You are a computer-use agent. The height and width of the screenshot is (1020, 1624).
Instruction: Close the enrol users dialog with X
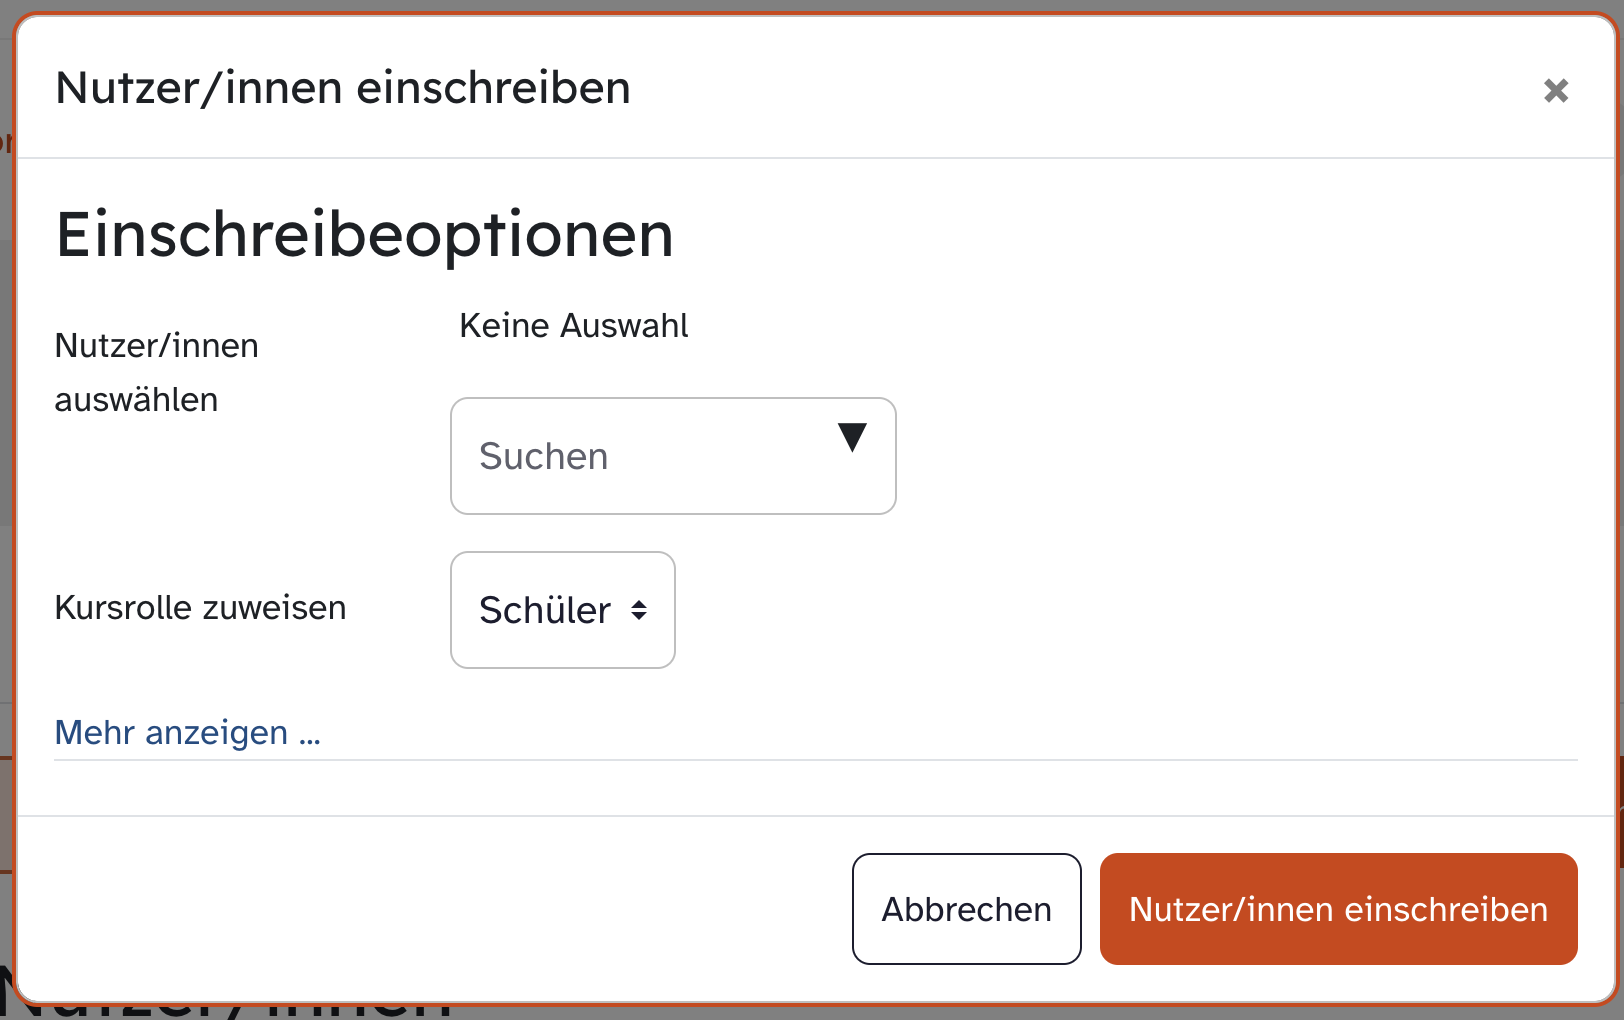(1555, 91)
